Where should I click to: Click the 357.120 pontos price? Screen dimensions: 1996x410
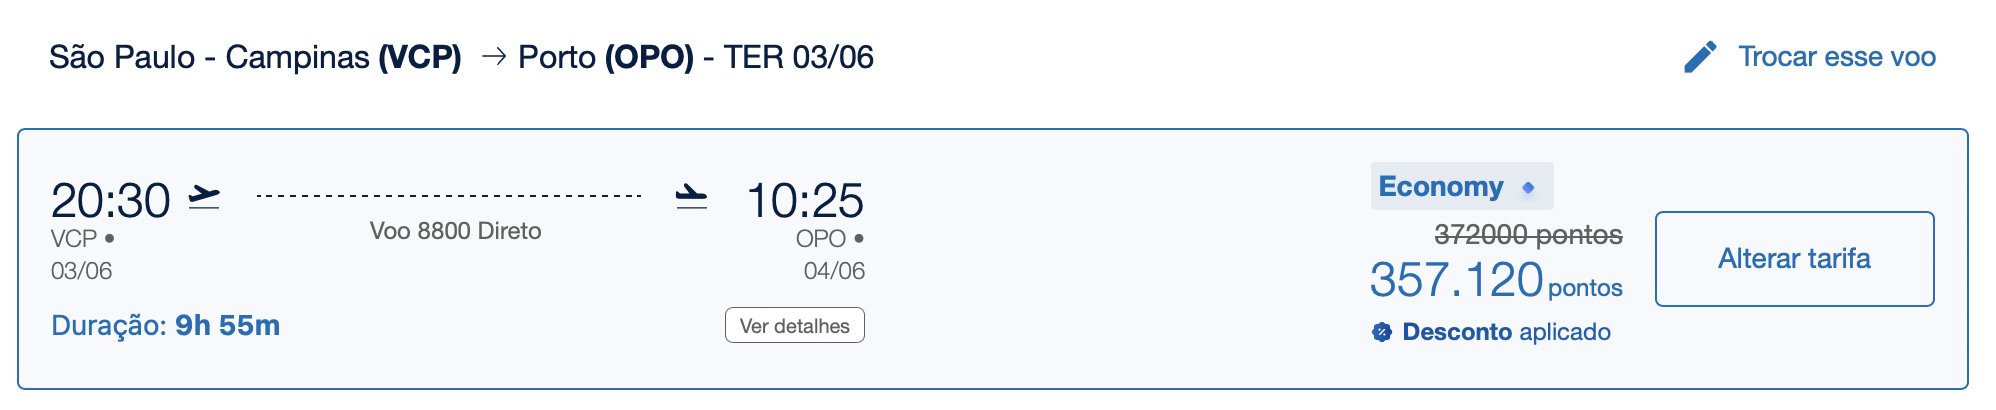(1496, 280)
